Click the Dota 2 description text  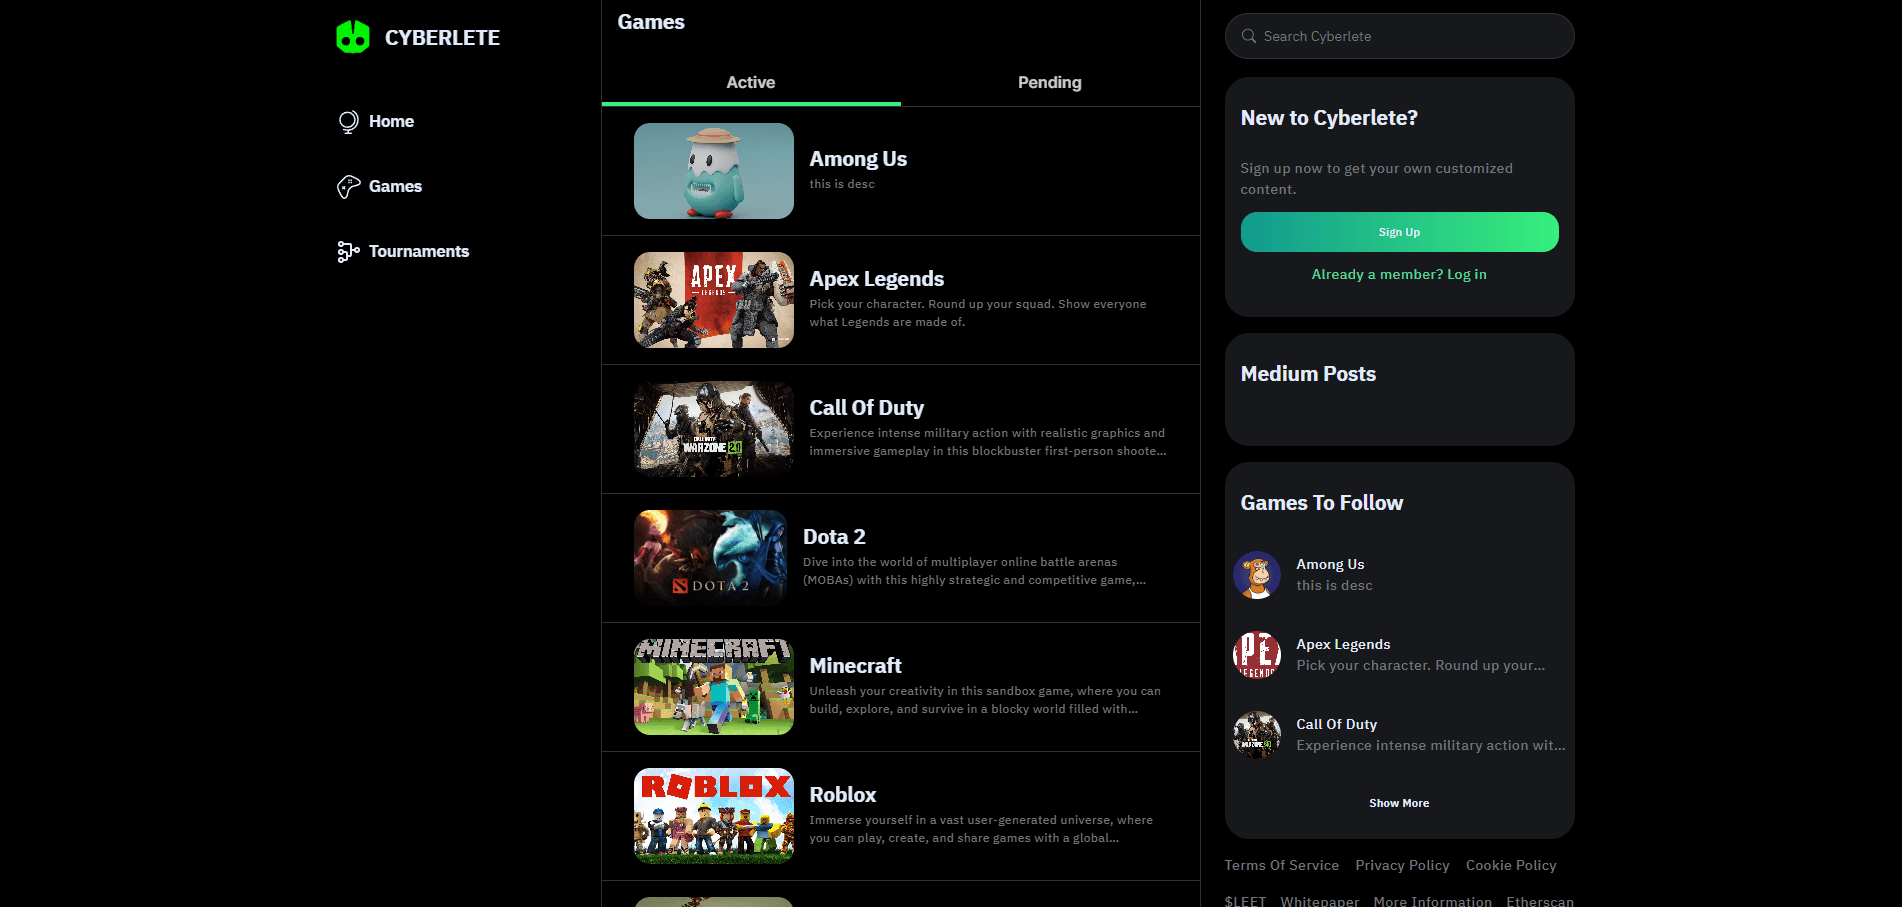pos(975,571)
